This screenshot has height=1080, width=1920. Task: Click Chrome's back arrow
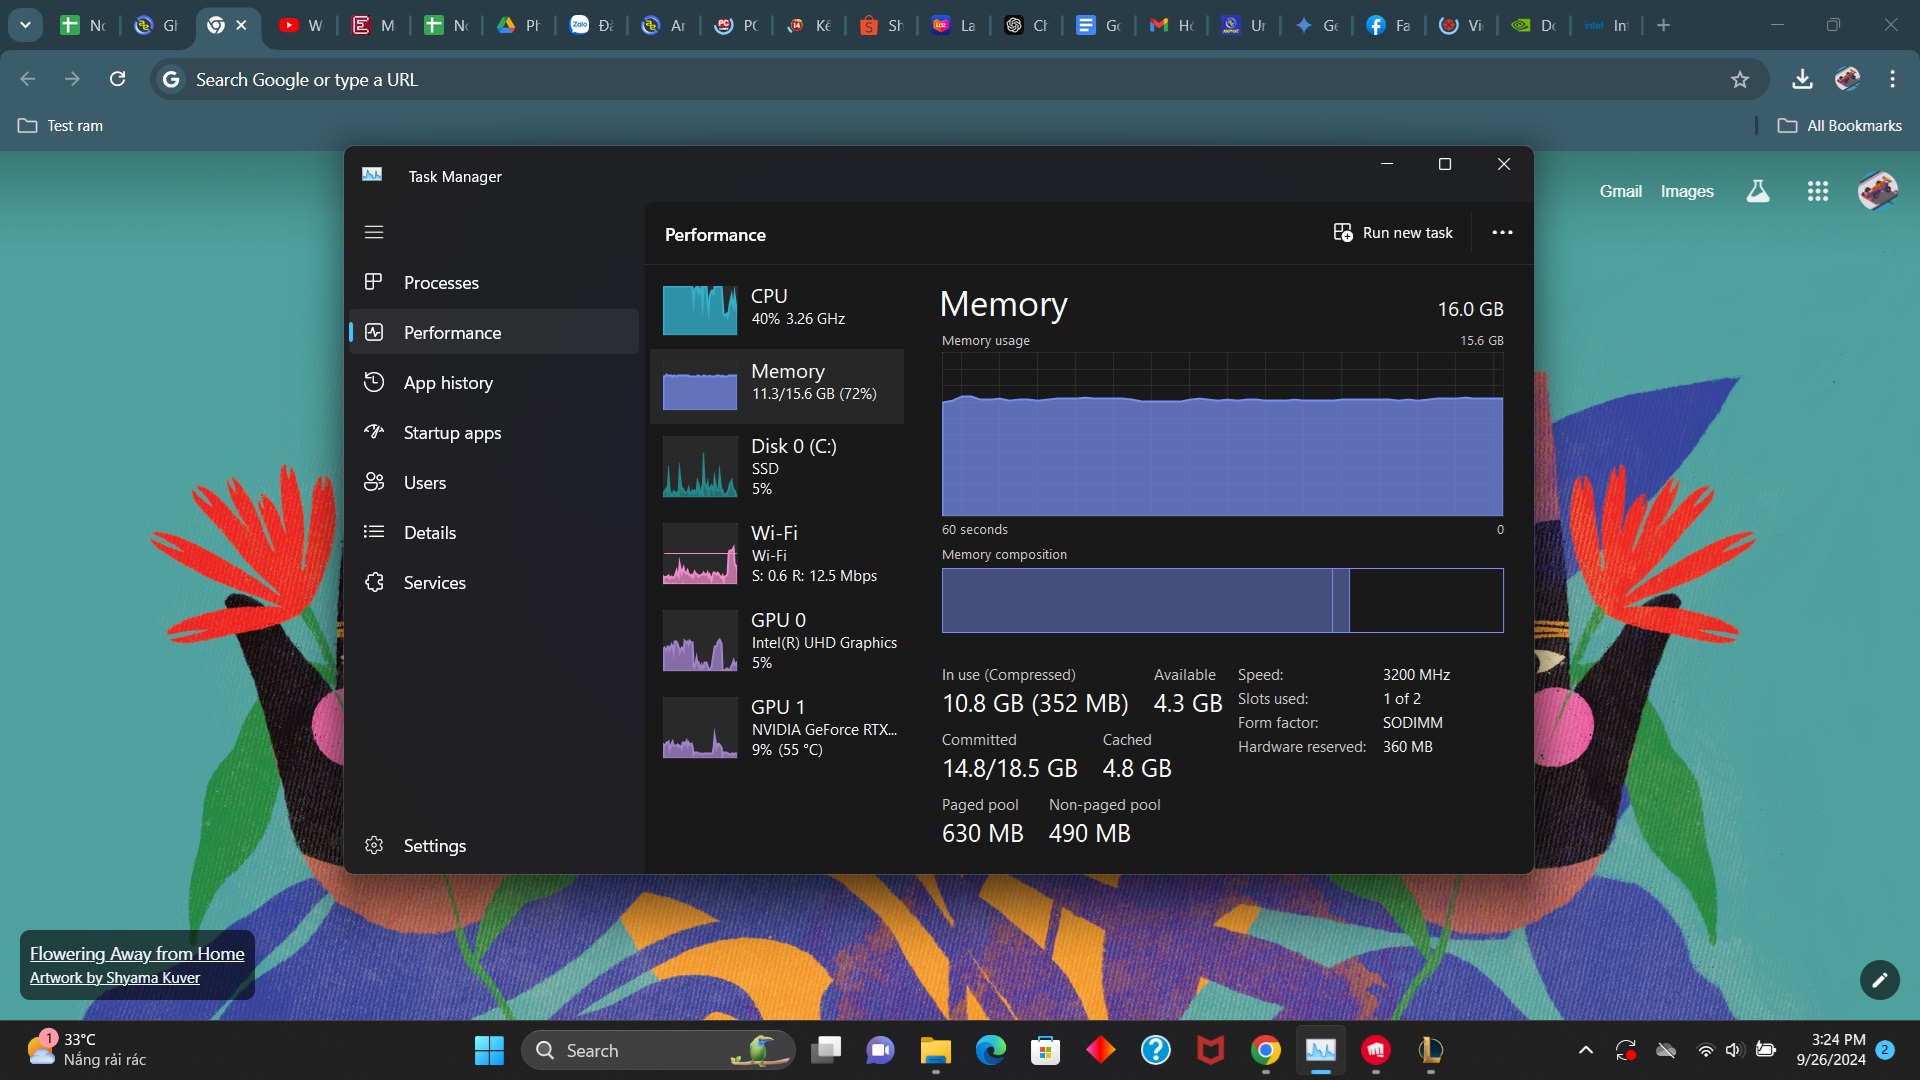pyautogui.click(x=28, y=79)
